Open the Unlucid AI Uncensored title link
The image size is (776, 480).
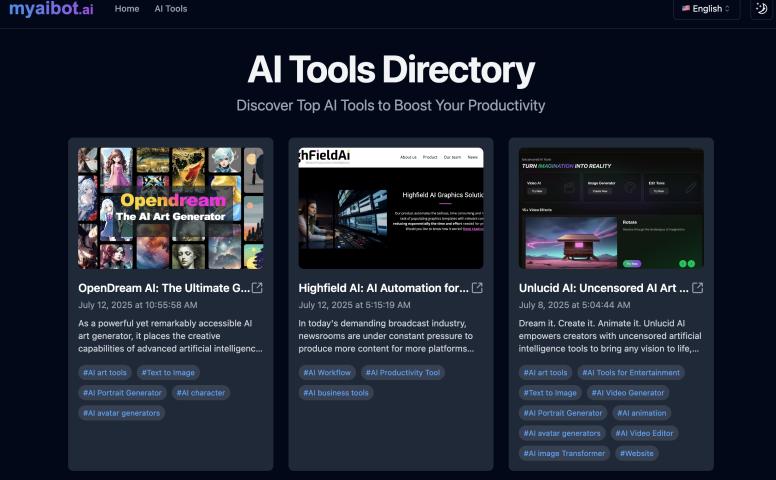pyautogui.click(x=604, y=288)
